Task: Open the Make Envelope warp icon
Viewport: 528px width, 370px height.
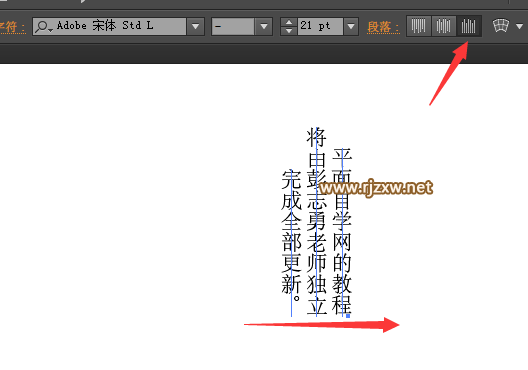Action: (501, 26)
